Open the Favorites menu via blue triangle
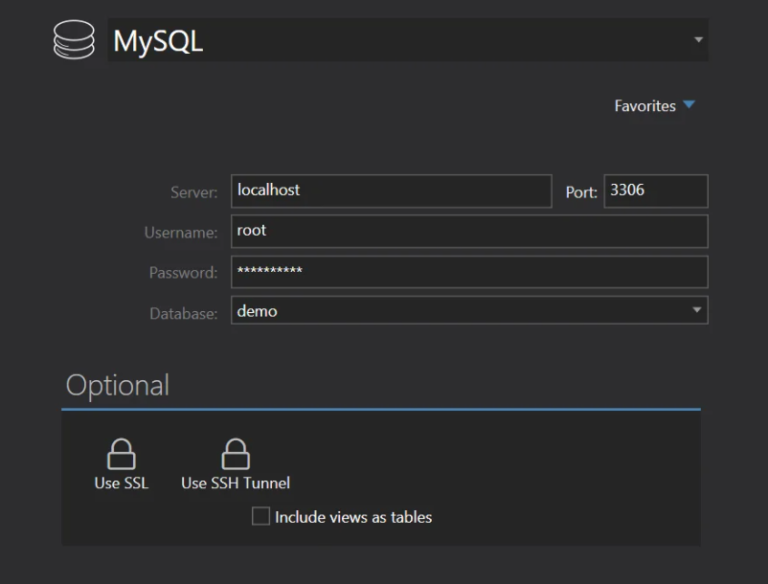This screenshot has width=768, height=584. coord(689,105)
